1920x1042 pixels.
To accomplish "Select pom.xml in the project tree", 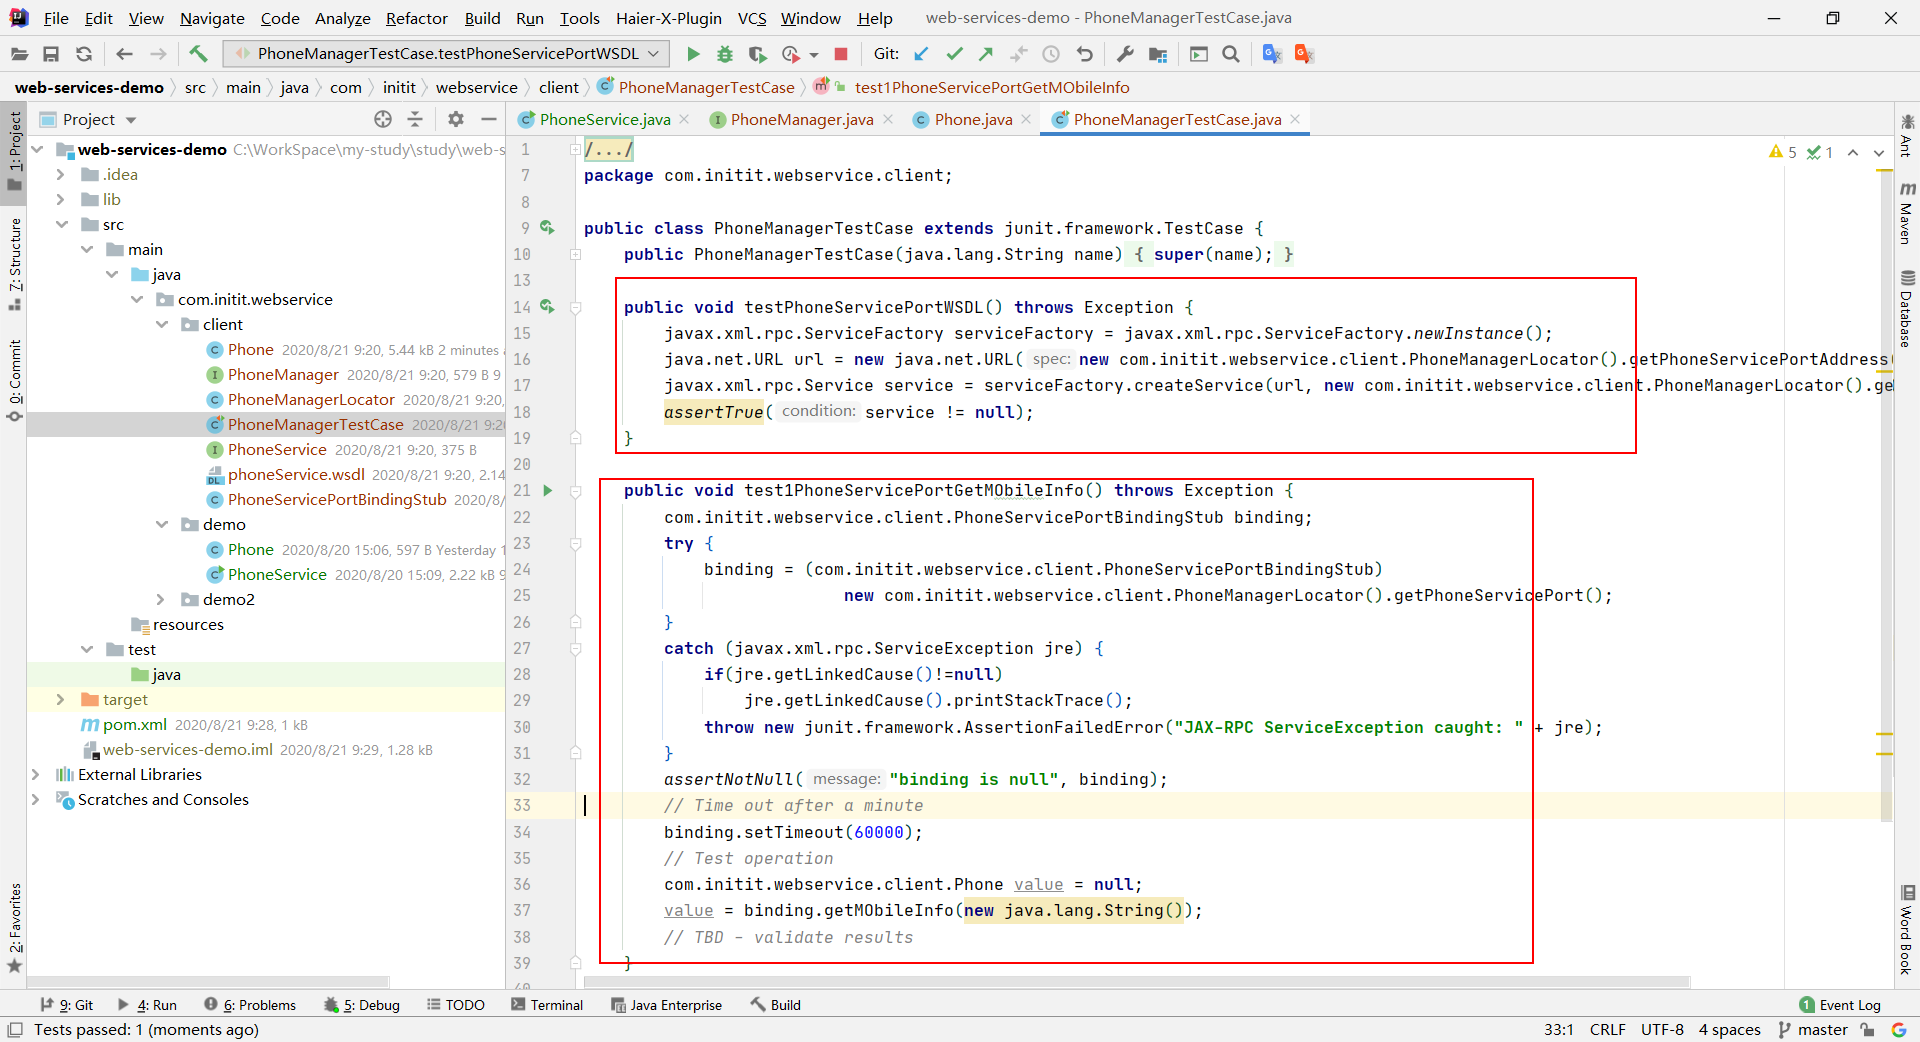I will [x=134, y=724].
